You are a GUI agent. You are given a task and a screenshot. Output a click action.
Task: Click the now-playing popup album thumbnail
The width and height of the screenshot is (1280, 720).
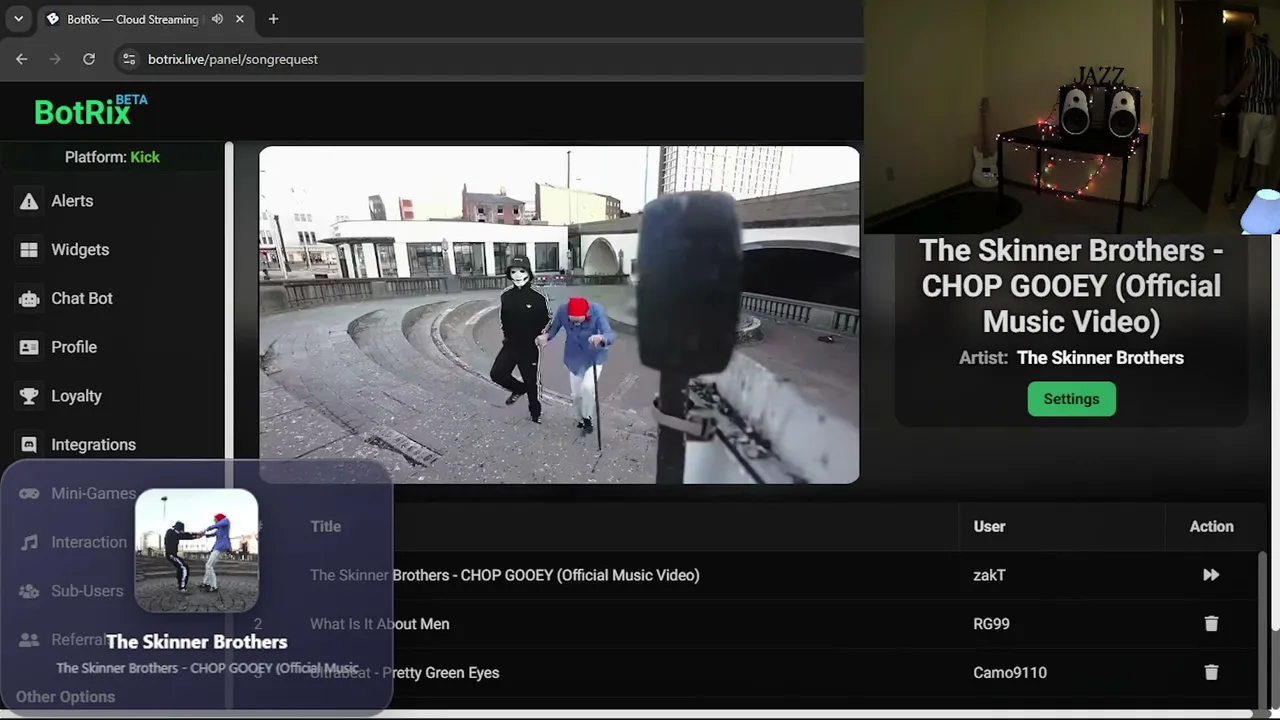tap(197, 550)
